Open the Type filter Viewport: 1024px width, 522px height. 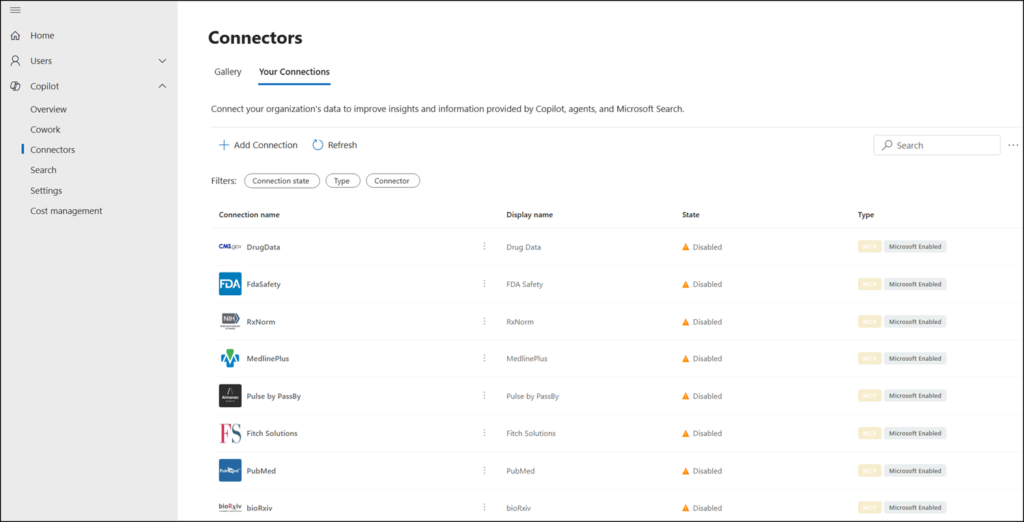[x=343, y=181]
